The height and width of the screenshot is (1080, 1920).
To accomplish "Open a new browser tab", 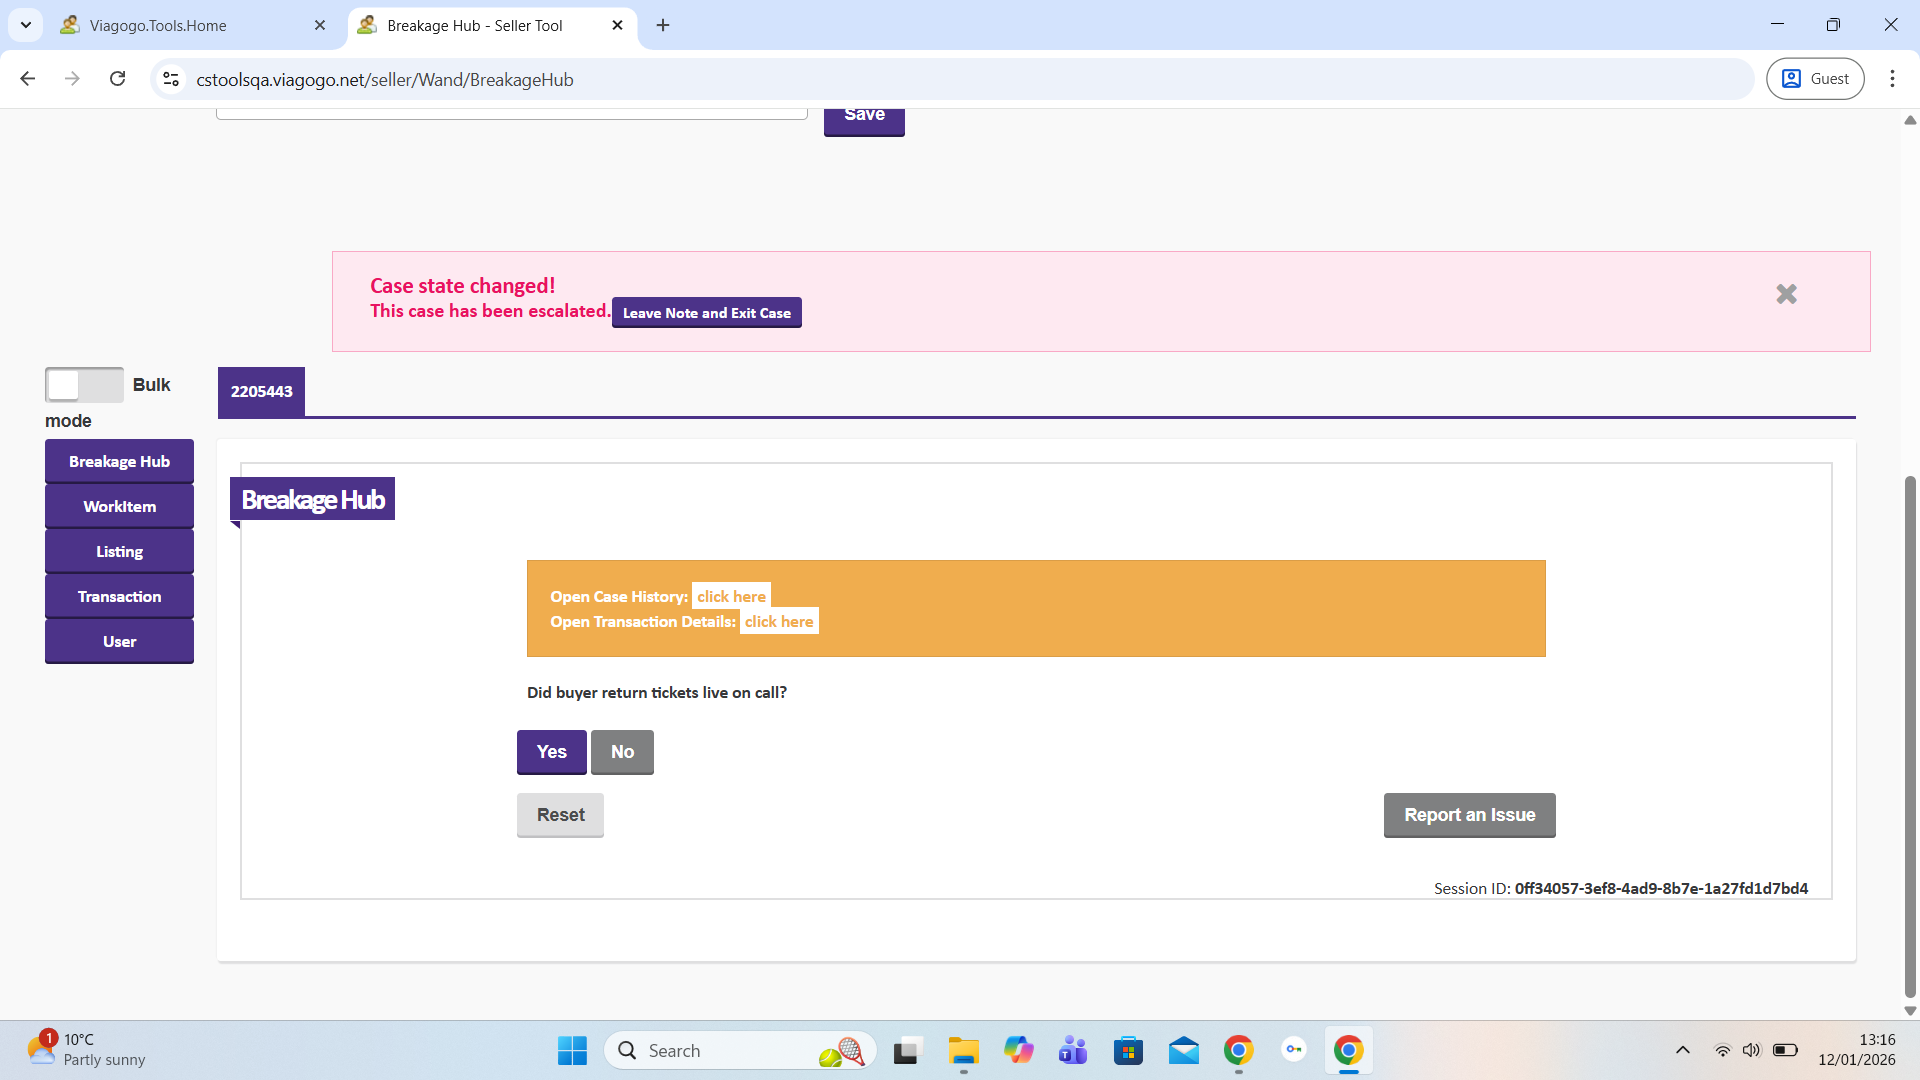I will [663, 25].
